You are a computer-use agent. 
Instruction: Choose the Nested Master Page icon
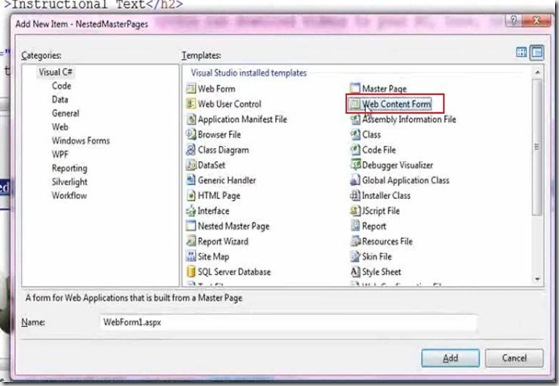coord(191,226)
